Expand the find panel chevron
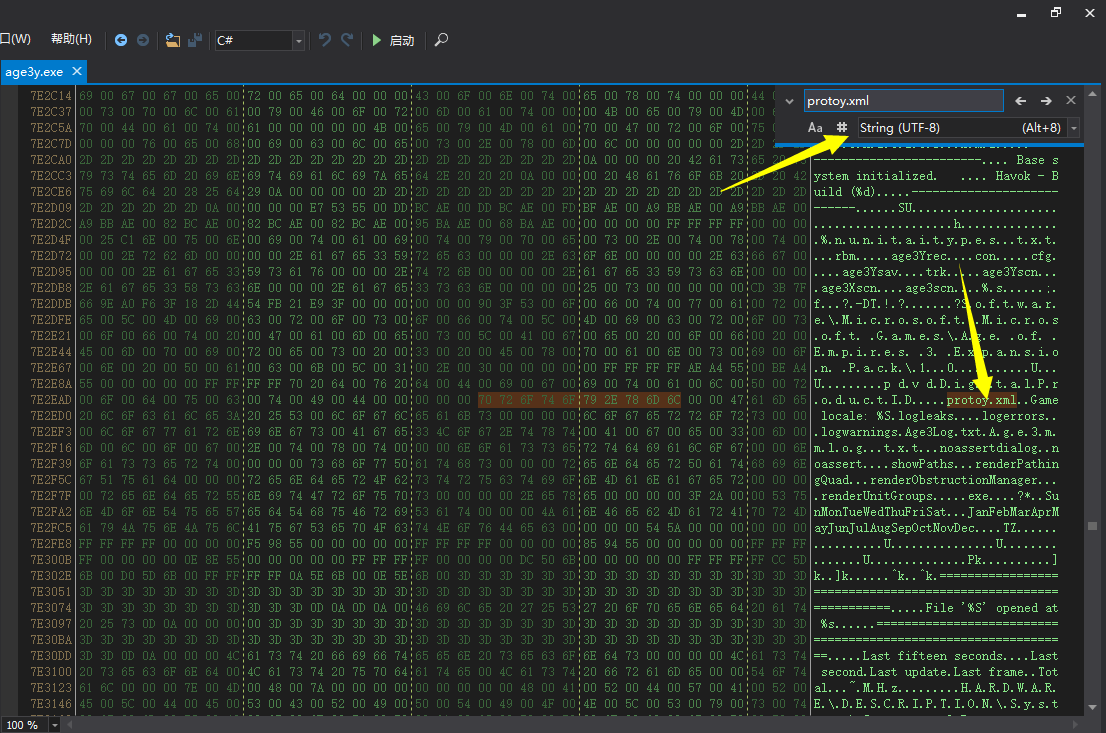The width and height of the screenshot is (1106, 733). [x=789, y=101]
